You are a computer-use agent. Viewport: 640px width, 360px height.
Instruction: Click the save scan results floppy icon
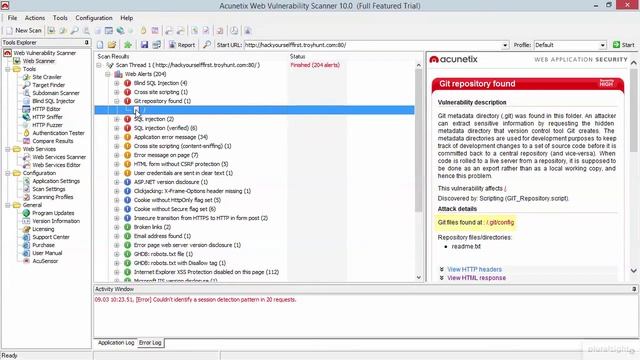click(144, 45)
